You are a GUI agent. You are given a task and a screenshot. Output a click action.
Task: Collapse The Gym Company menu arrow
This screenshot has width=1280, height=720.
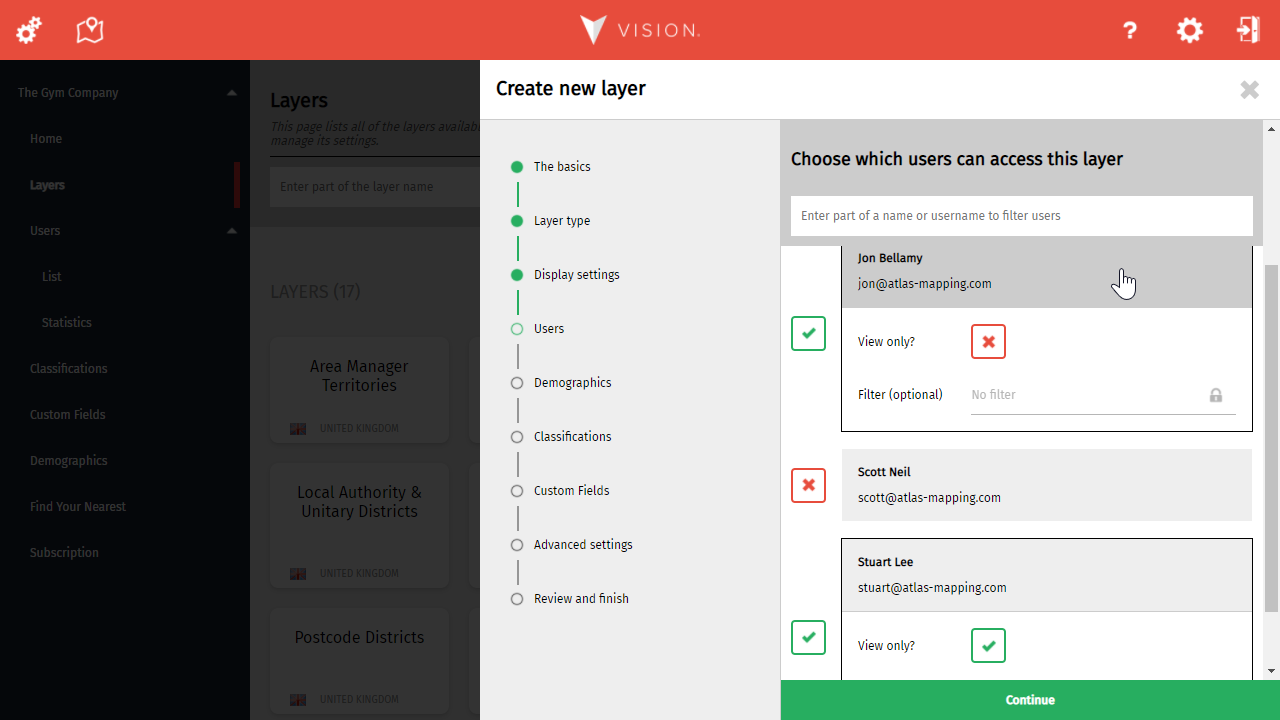232,93
